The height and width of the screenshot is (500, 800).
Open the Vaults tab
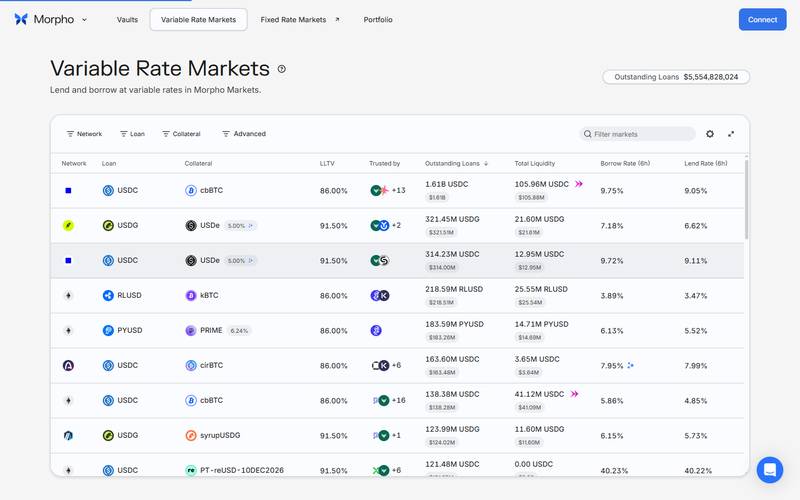(x=127, y=19)
